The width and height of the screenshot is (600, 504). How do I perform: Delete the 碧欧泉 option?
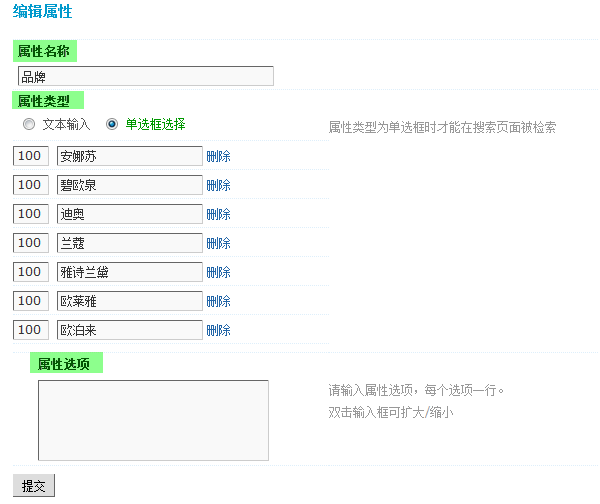[218, 185]
